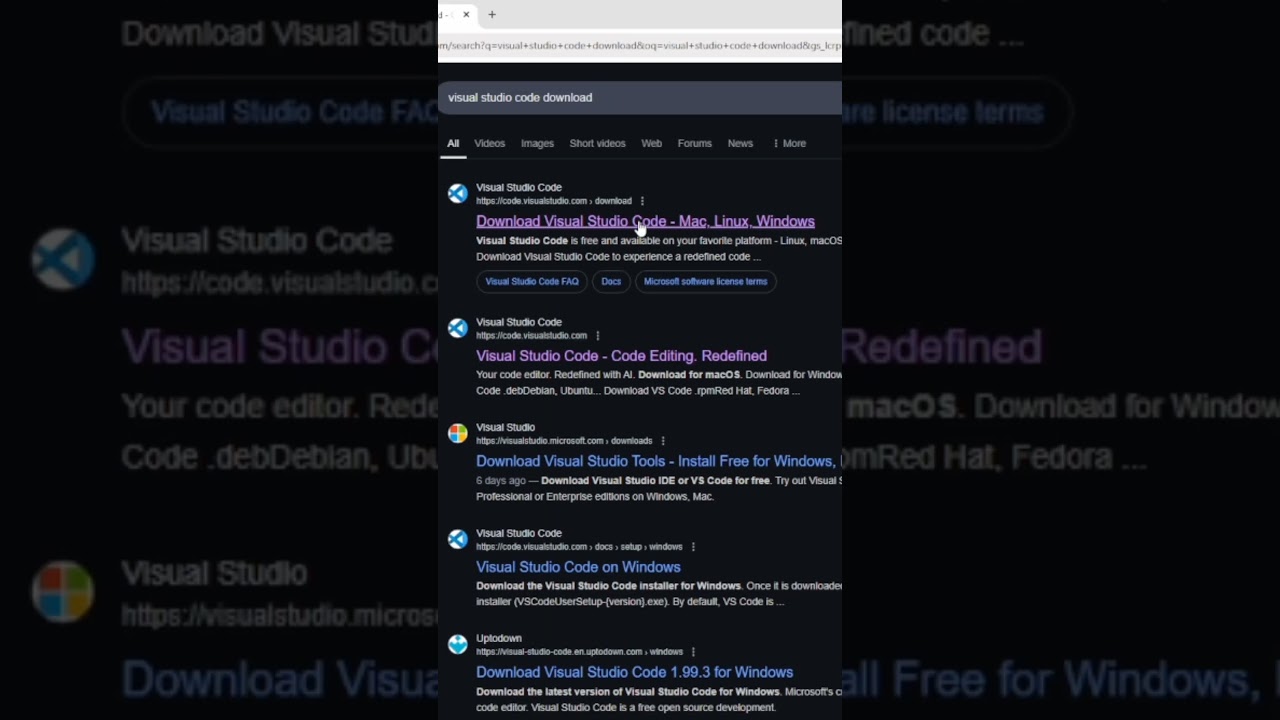
Task: Expand the More search filters menu
Action: [789, 143]
